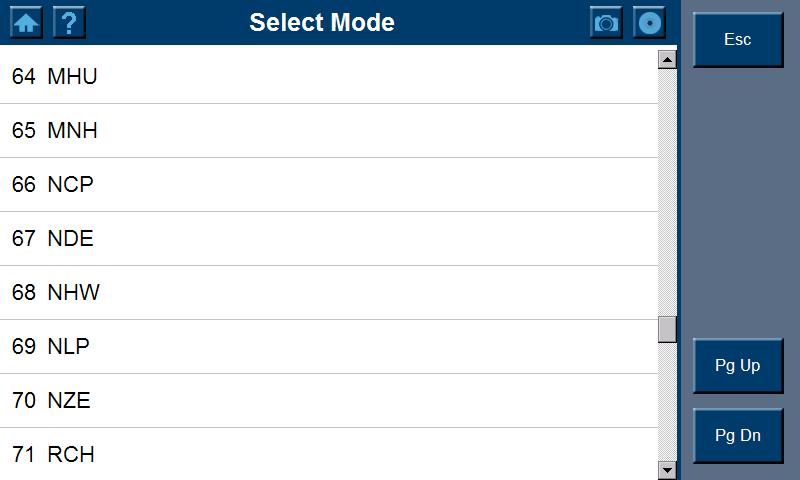Screen dimensions: 800x480
Task: Click the disc record icon
Action: coord(649,23)
